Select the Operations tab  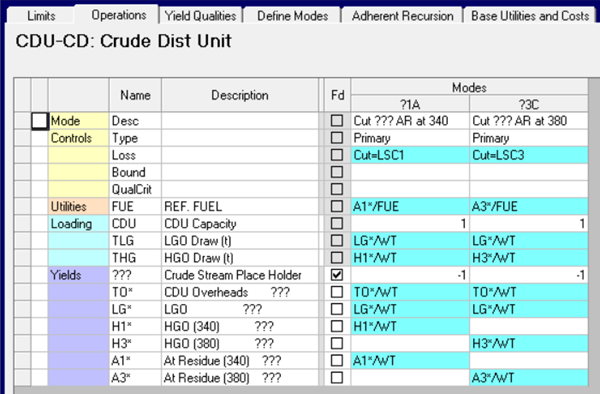click(119, 15)
